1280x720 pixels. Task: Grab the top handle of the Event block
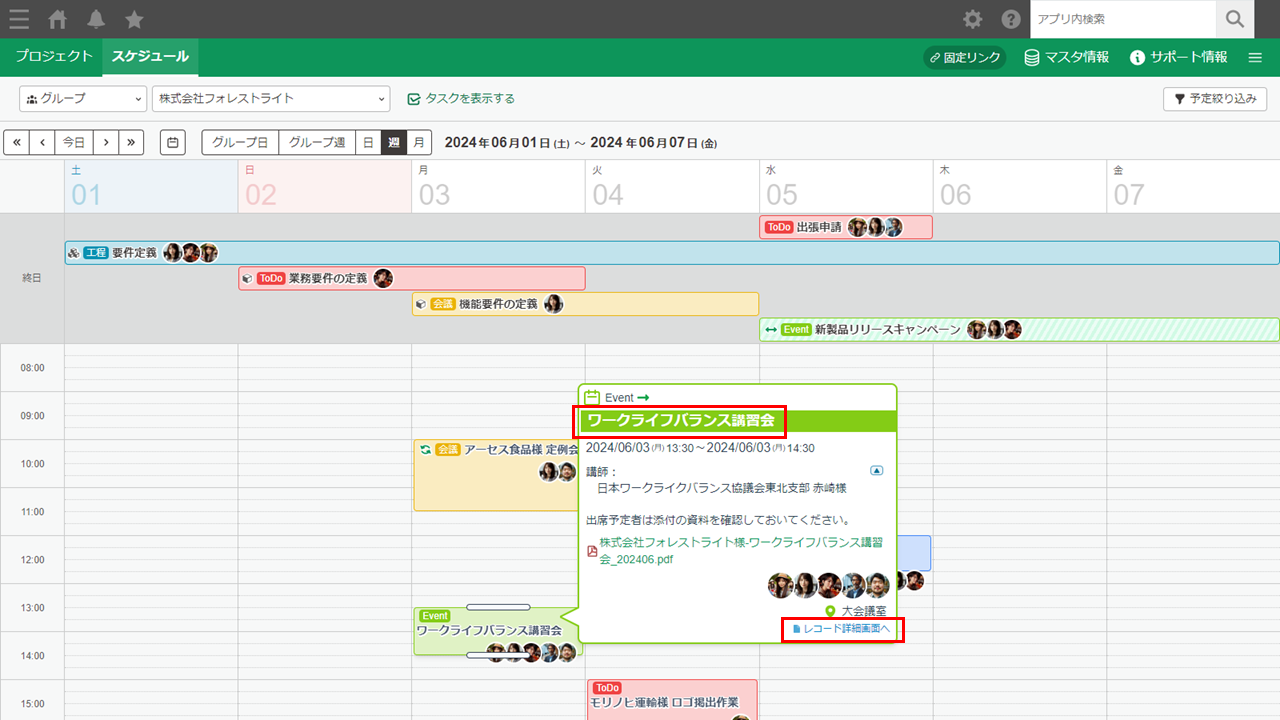pos(498,607)
